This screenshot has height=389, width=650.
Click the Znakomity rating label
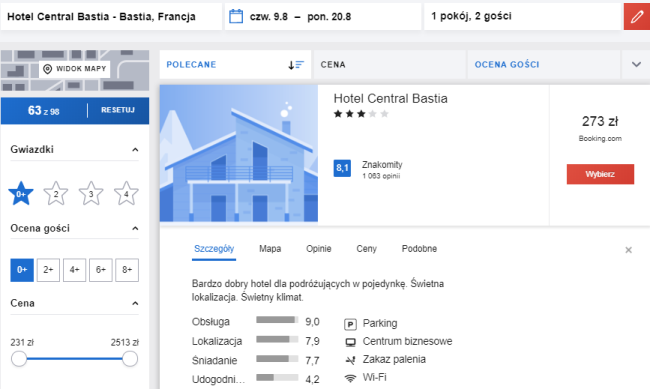pos(382,165)
